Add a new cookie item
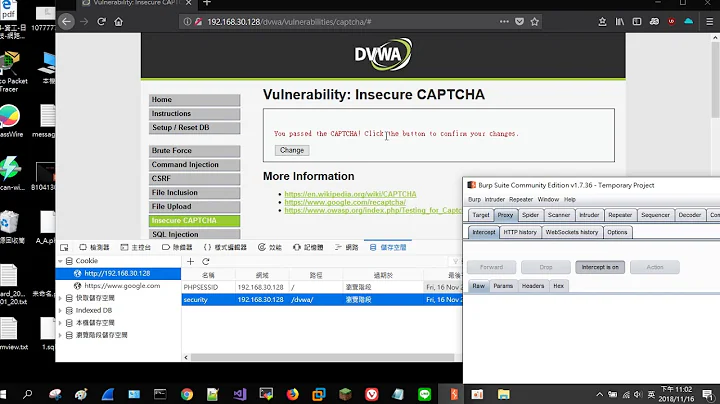The width and height of the screenshot is (720, 404). (x=190, y=261)
